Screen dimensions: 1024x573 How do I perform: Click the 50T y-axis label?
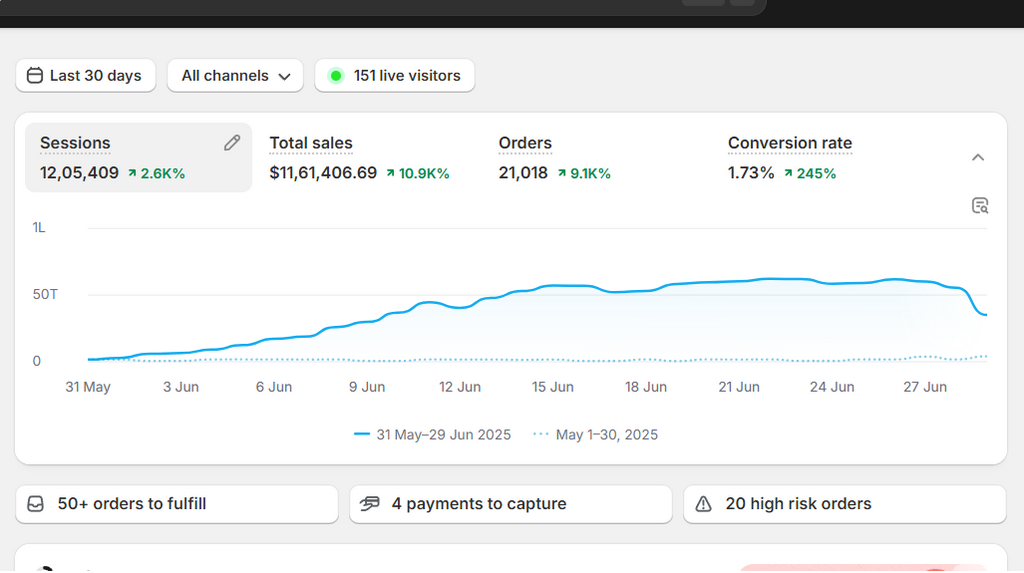click(45, 295)
